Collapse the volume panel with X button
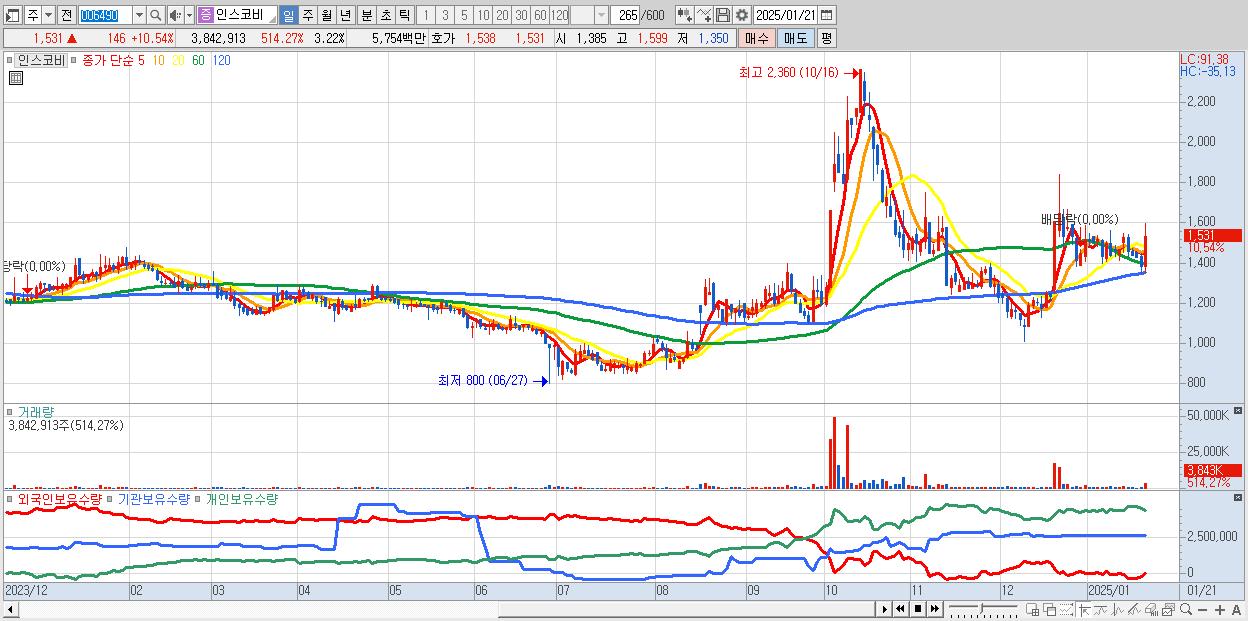 click(x=1238, y=410)
